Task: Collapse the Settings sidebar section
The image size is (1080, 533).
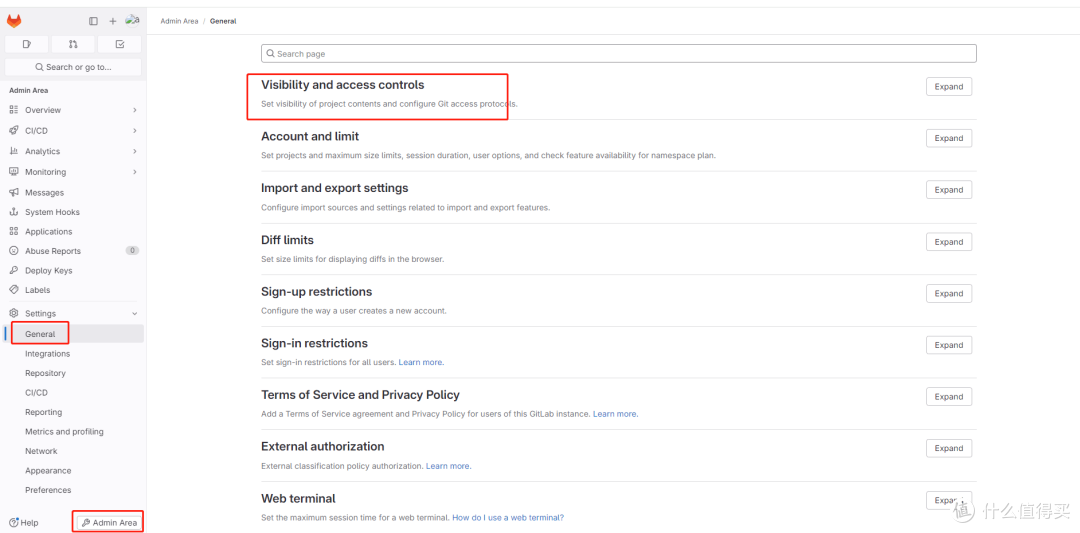Action: tap(73, 313)
